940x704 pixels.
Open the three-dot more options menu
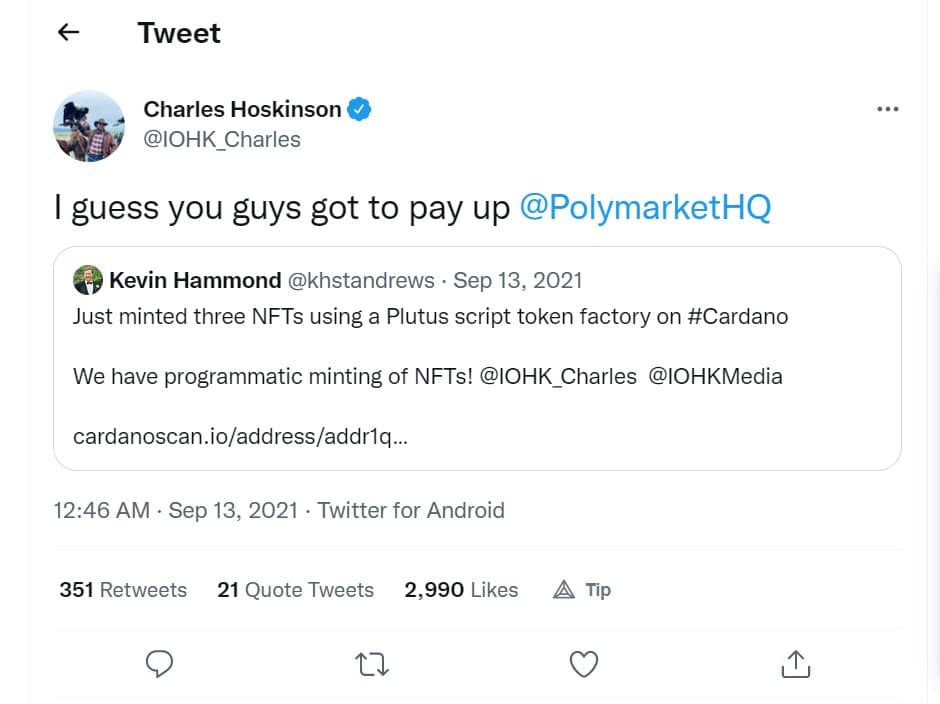[887, 109]
